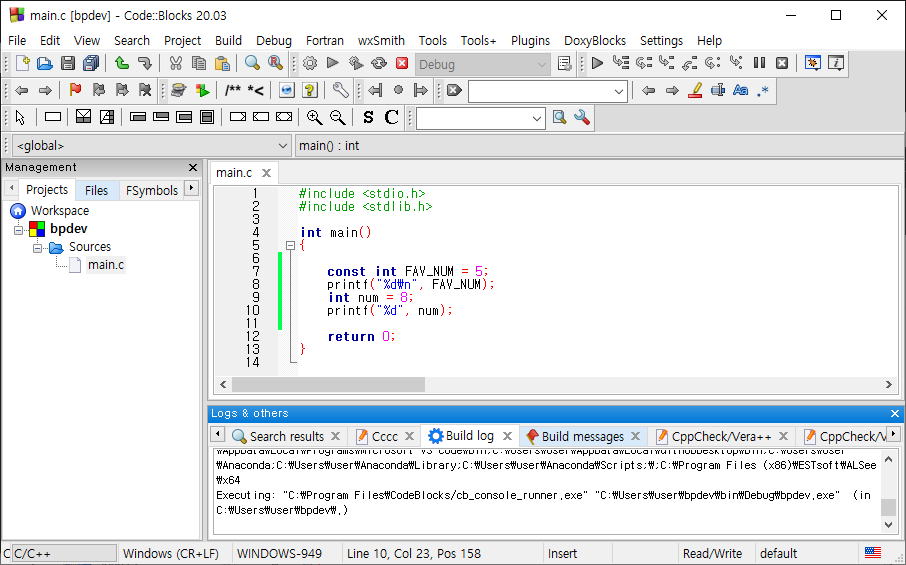Close the main.c editor tab
This screenshot has width=906, height=565.
click(x=266, y=173)
